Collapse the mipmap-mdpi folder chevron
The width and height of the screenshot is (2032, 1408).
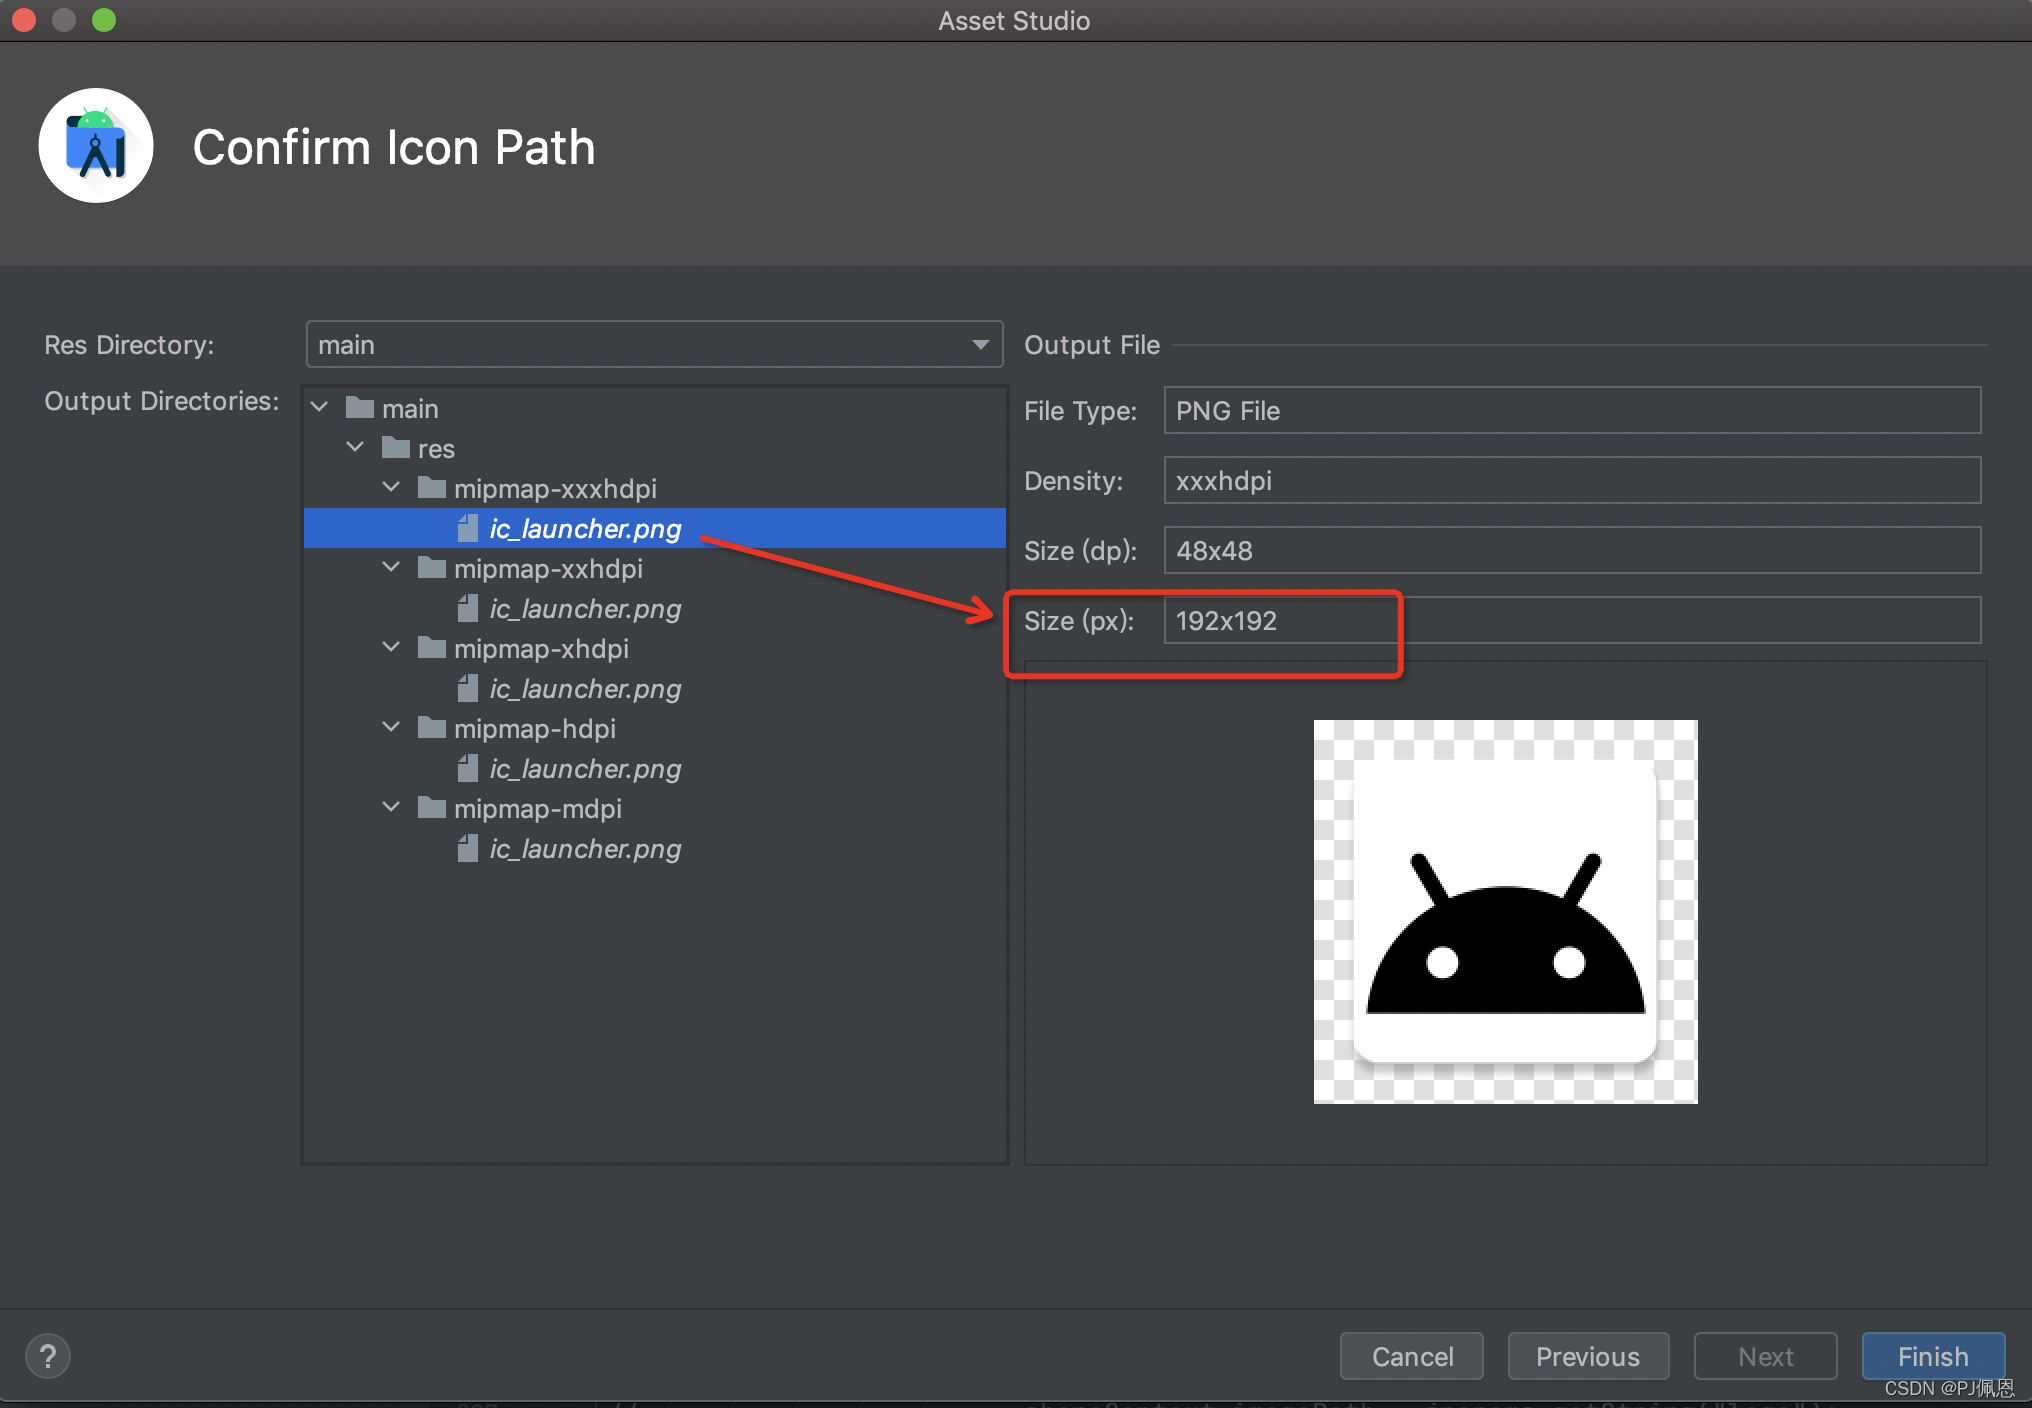pos(391,808)
